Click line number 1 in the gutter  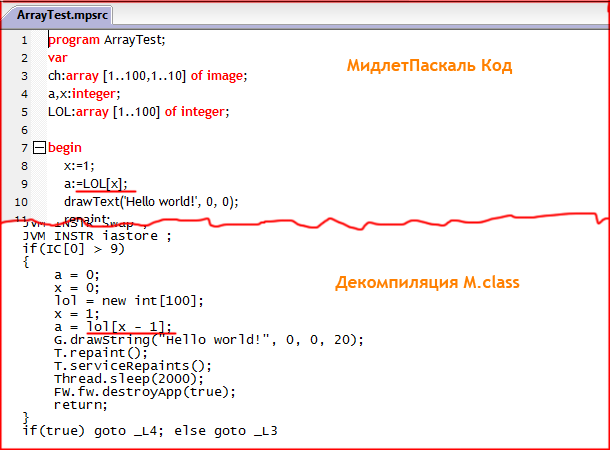pyautogui.click(x=24, y=40)
